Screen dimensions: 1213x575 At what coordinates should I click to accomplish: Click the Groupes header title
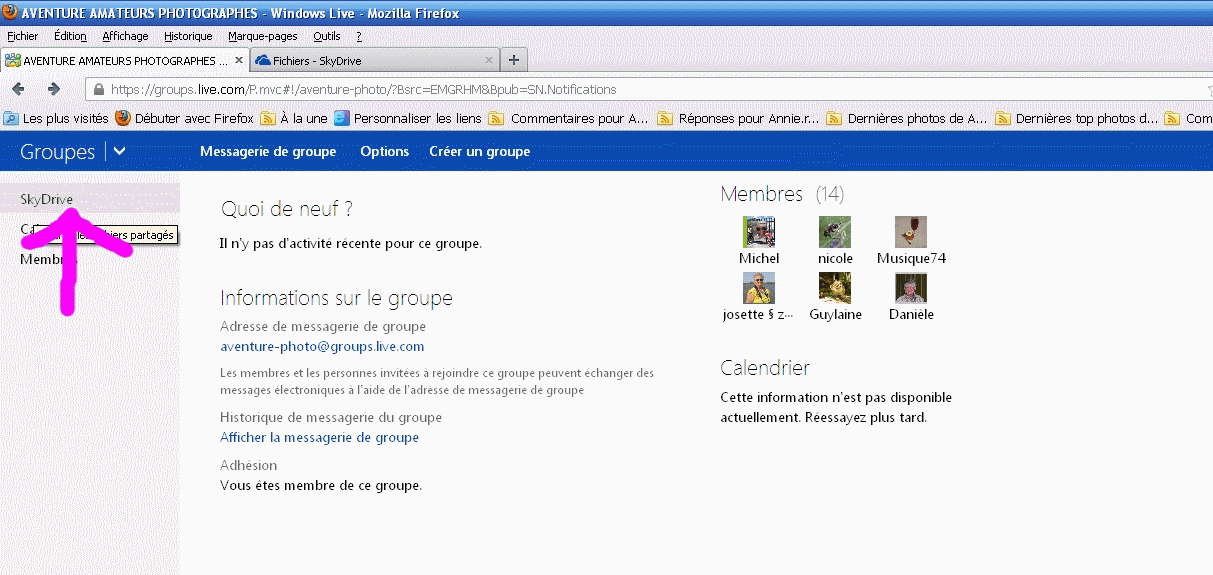pyautogui.click(x=57, y=152)
